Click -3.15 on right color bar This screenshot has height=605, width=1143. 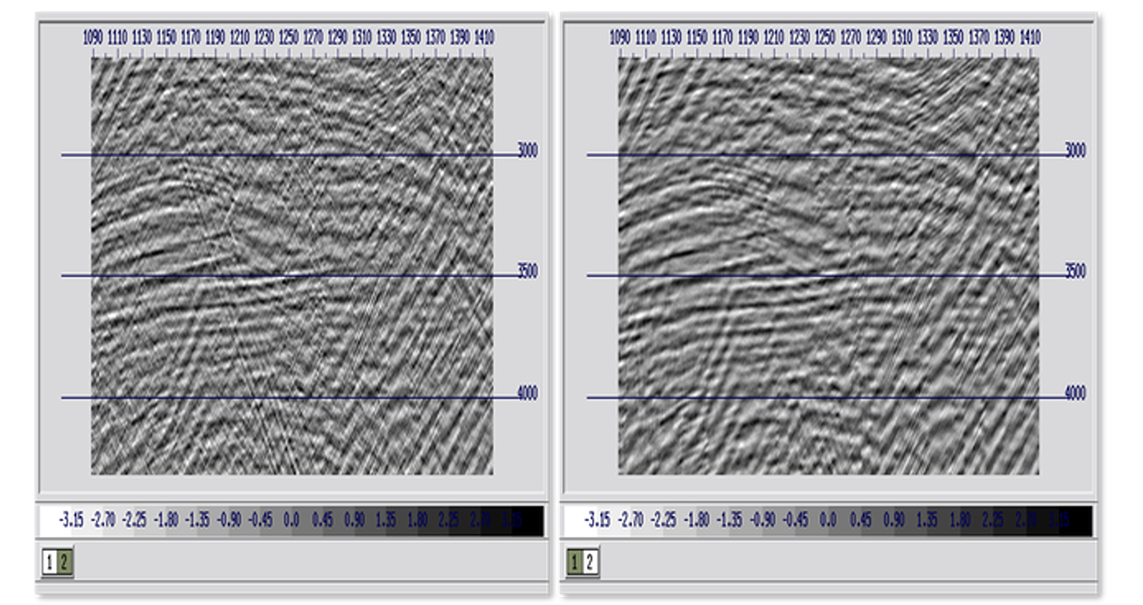[x=596, y=521]
